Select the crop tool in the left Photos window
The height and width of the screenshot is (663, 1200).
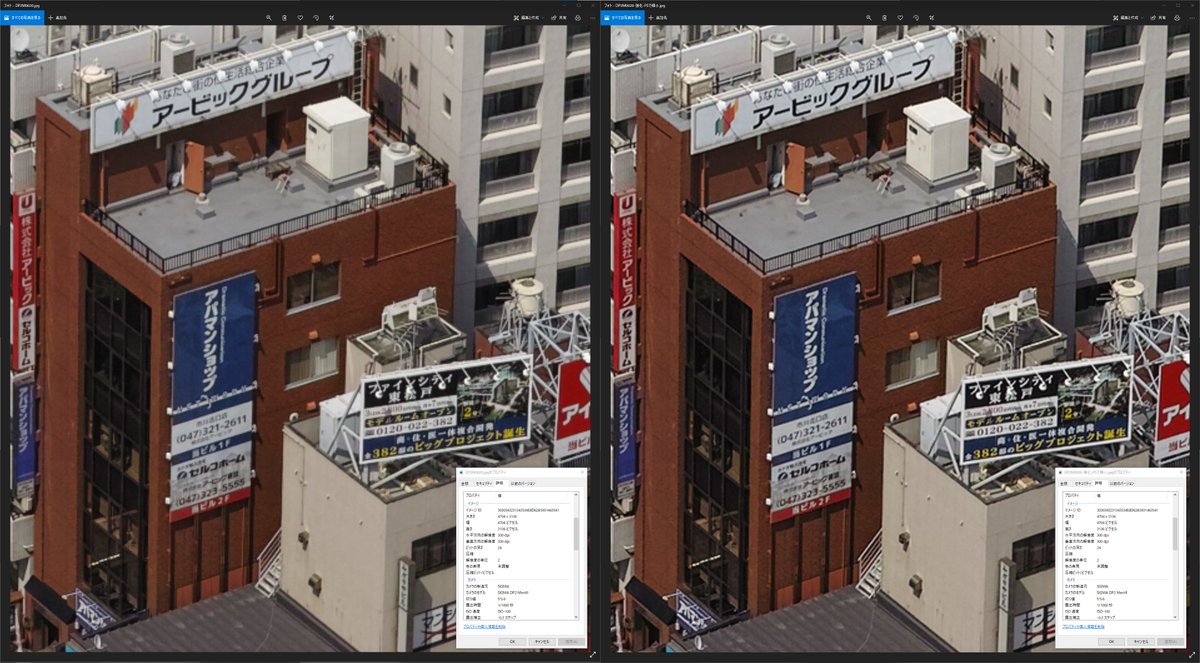click(x=331, y=18)
